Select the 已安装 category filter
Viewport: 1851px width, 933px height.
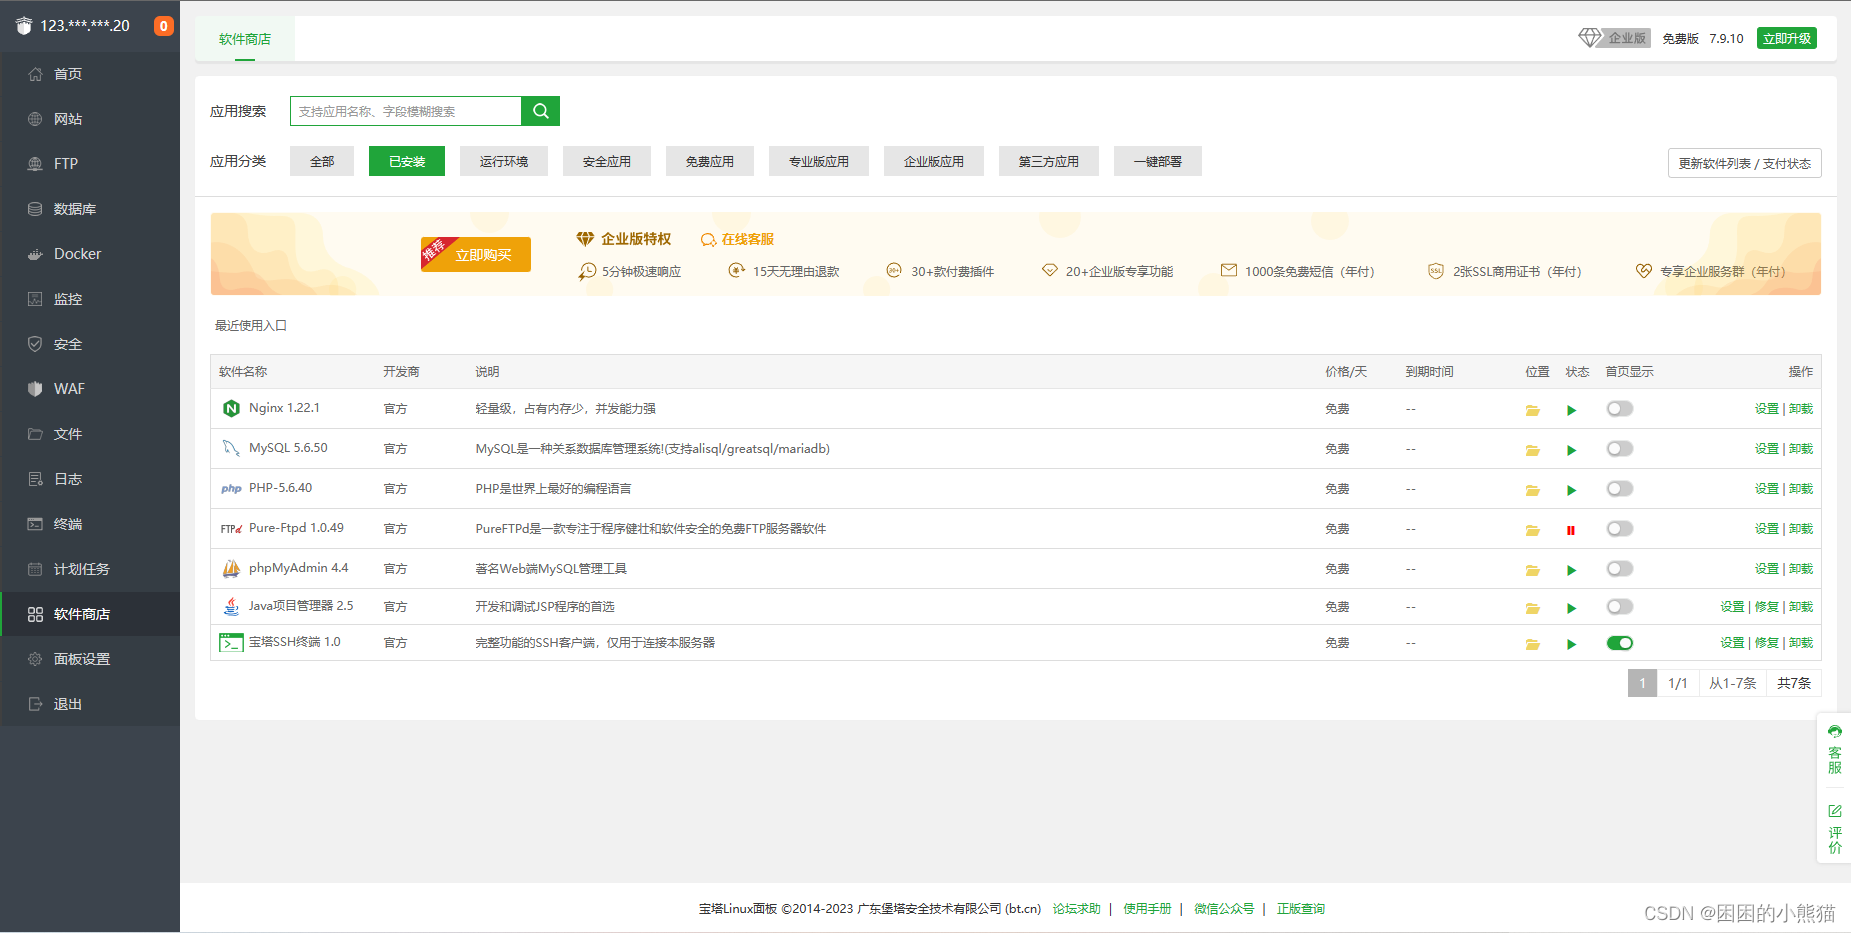pyautogui.click(x=407, y=161)
